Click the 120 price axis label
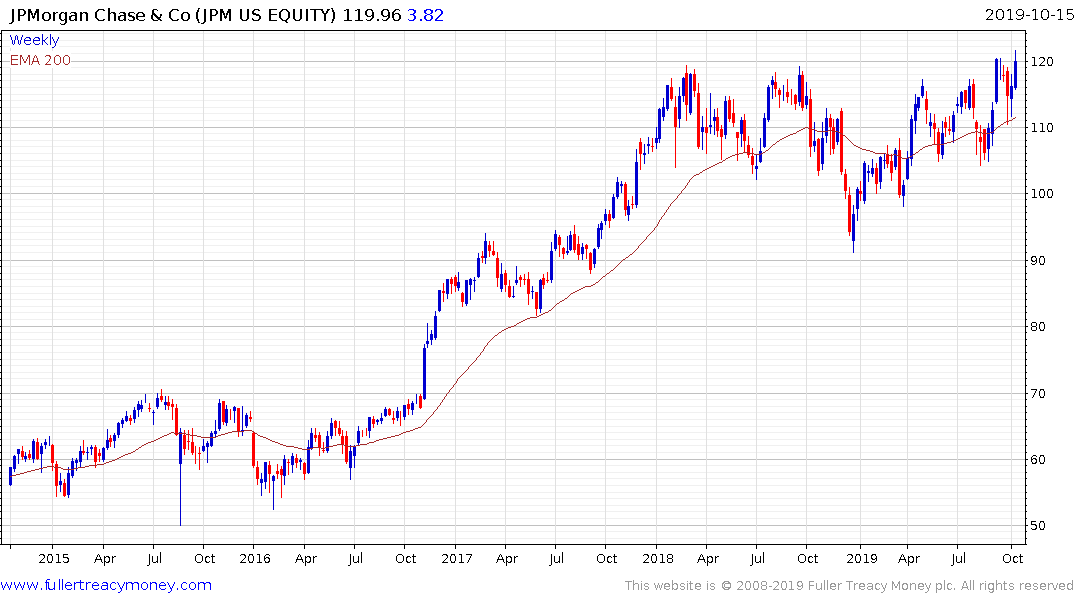The height and width of the screenshot is (600, 1075). click(1043, 62)
